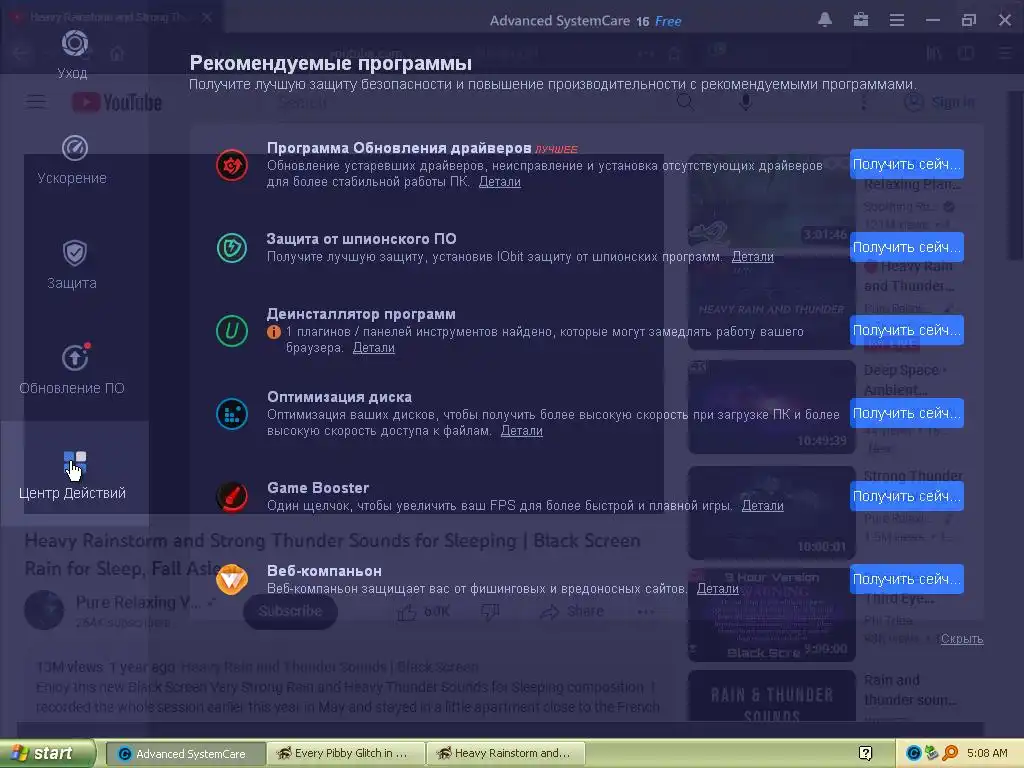This screenshot has height=768, width=1024.
Task: Click the notification bell icon in title bar
Action: [825, 20]
